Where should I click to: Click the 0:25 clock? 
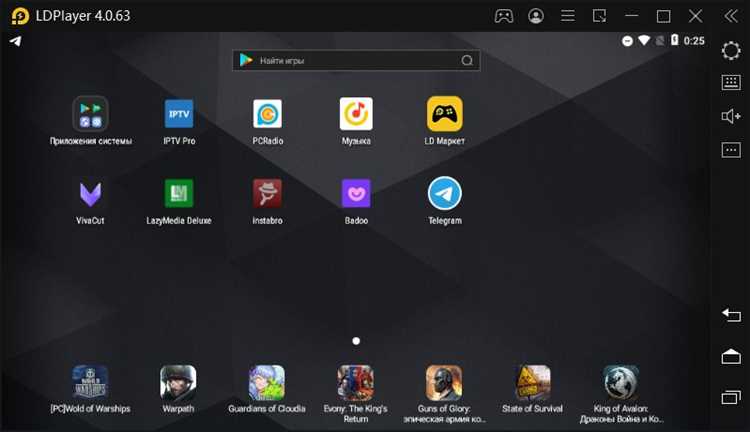[694, 41]
